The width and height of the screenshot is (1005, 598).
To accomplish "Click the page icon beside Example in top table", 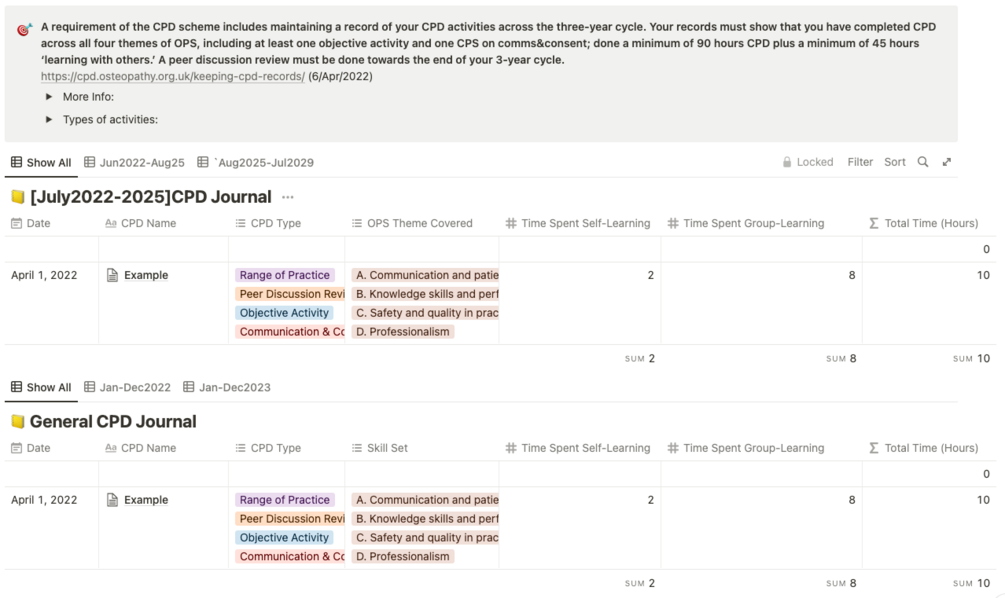I will click(x=113, y=275).
